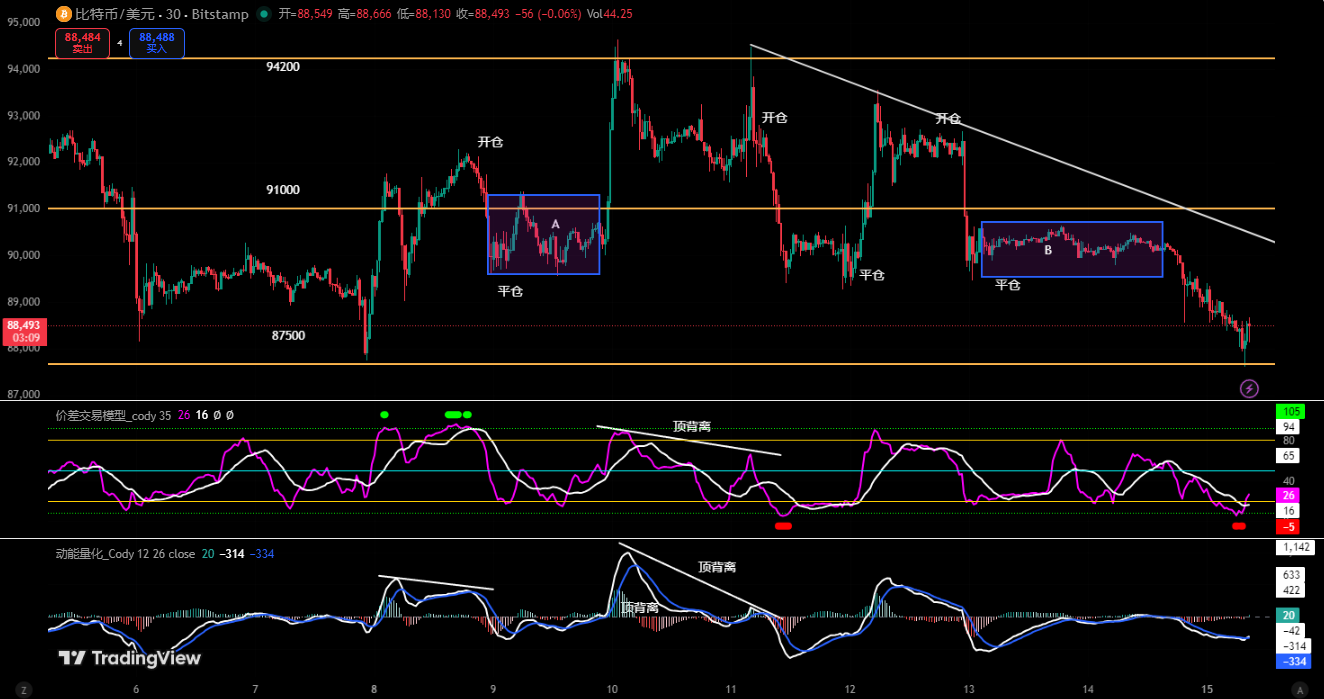Click the Ø value icon beside 价差交易模型 label
Viewport: 1324px width, 699px height.
(218, 414)
